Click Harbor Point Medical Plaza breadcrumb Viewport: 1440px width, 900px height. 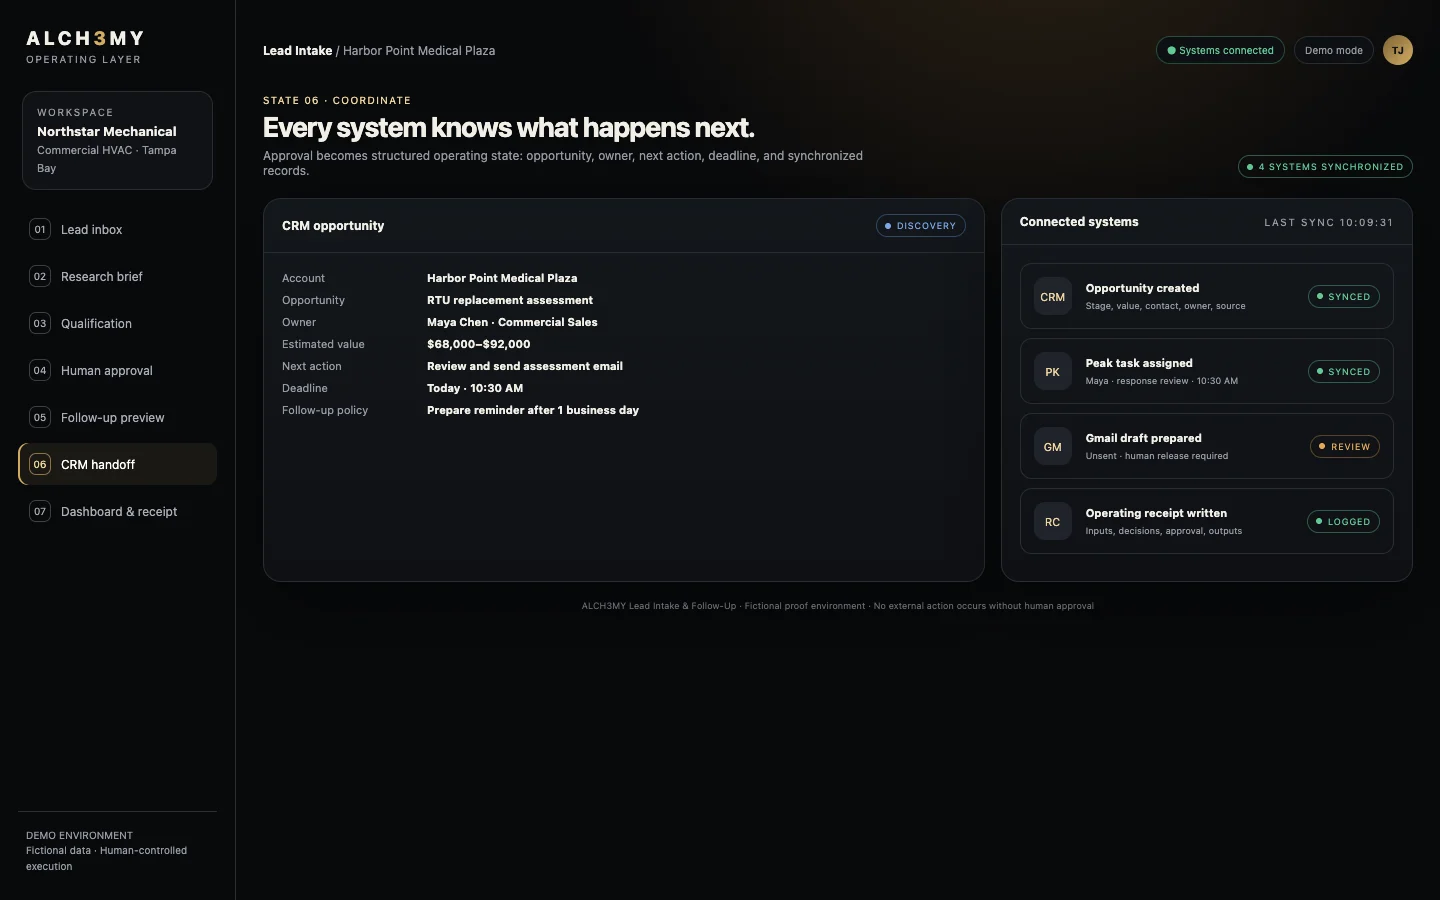419,51
